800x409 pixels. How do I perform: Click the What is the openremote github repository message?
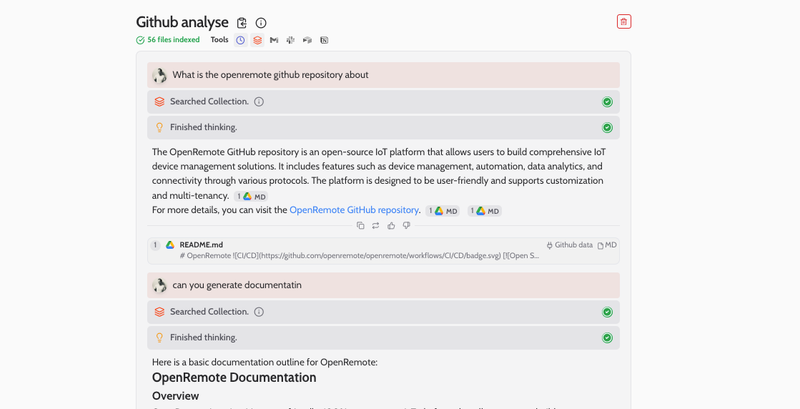coord(384,75)
